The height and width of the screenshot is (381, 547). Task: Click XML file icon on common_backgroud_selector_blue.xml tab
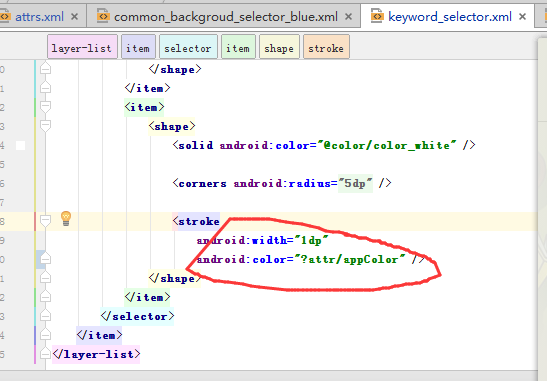point(103,16)
